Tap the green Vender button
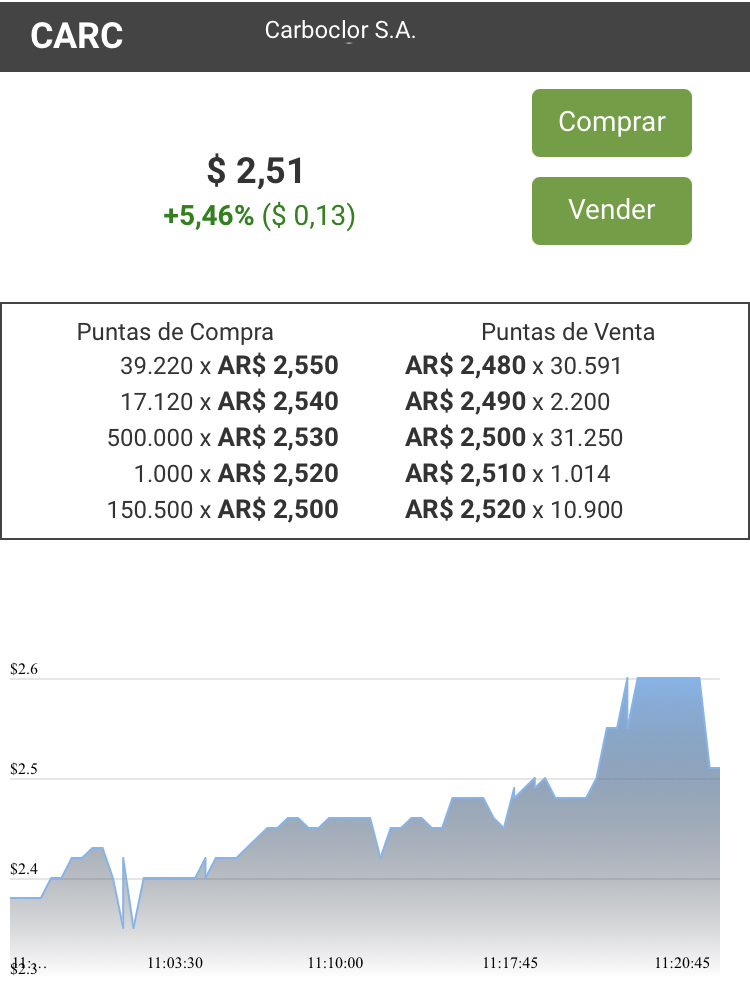750x983 pixels. click(611, 211)
